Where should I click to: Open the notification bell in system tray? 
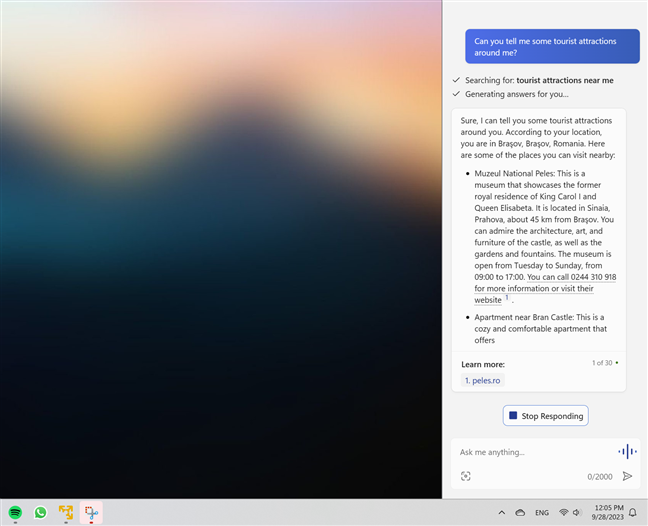(x=632, y=512)
